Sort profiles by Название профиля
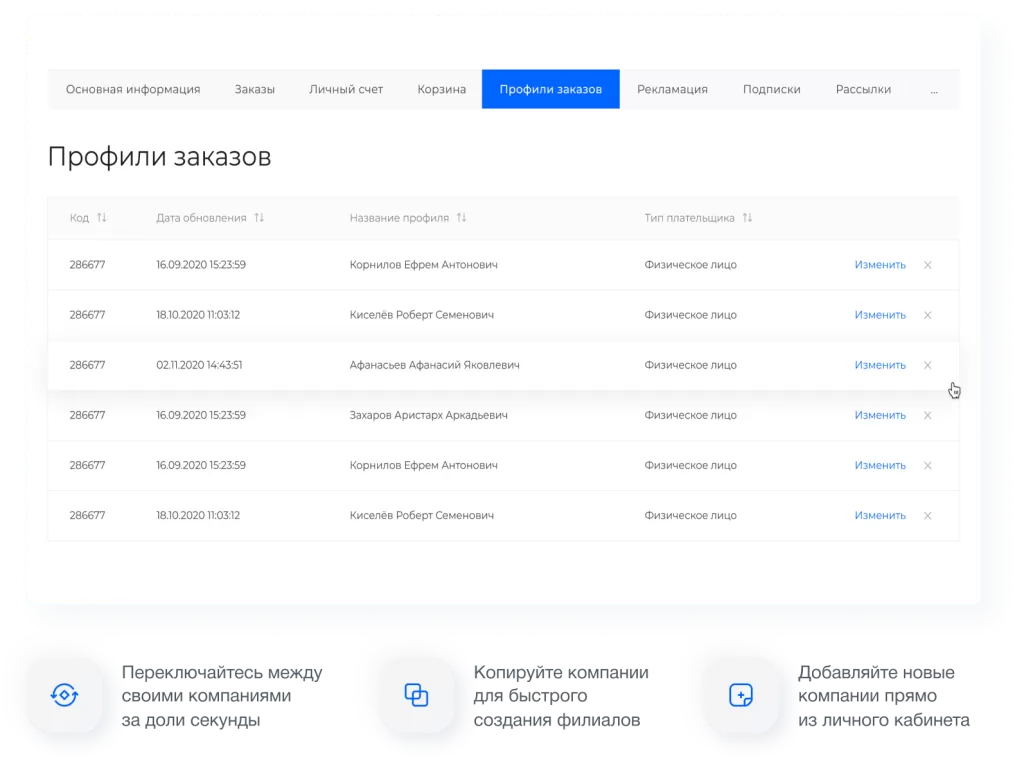Image resolution: width=1024 pixels, height=759 pixels. 461,218
